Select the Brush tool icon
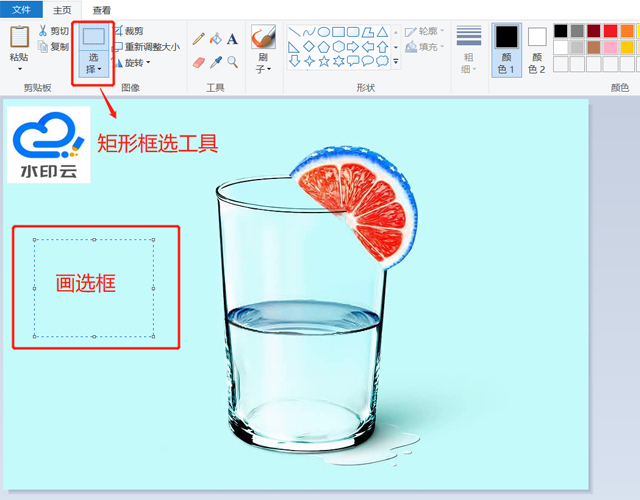 263,37
